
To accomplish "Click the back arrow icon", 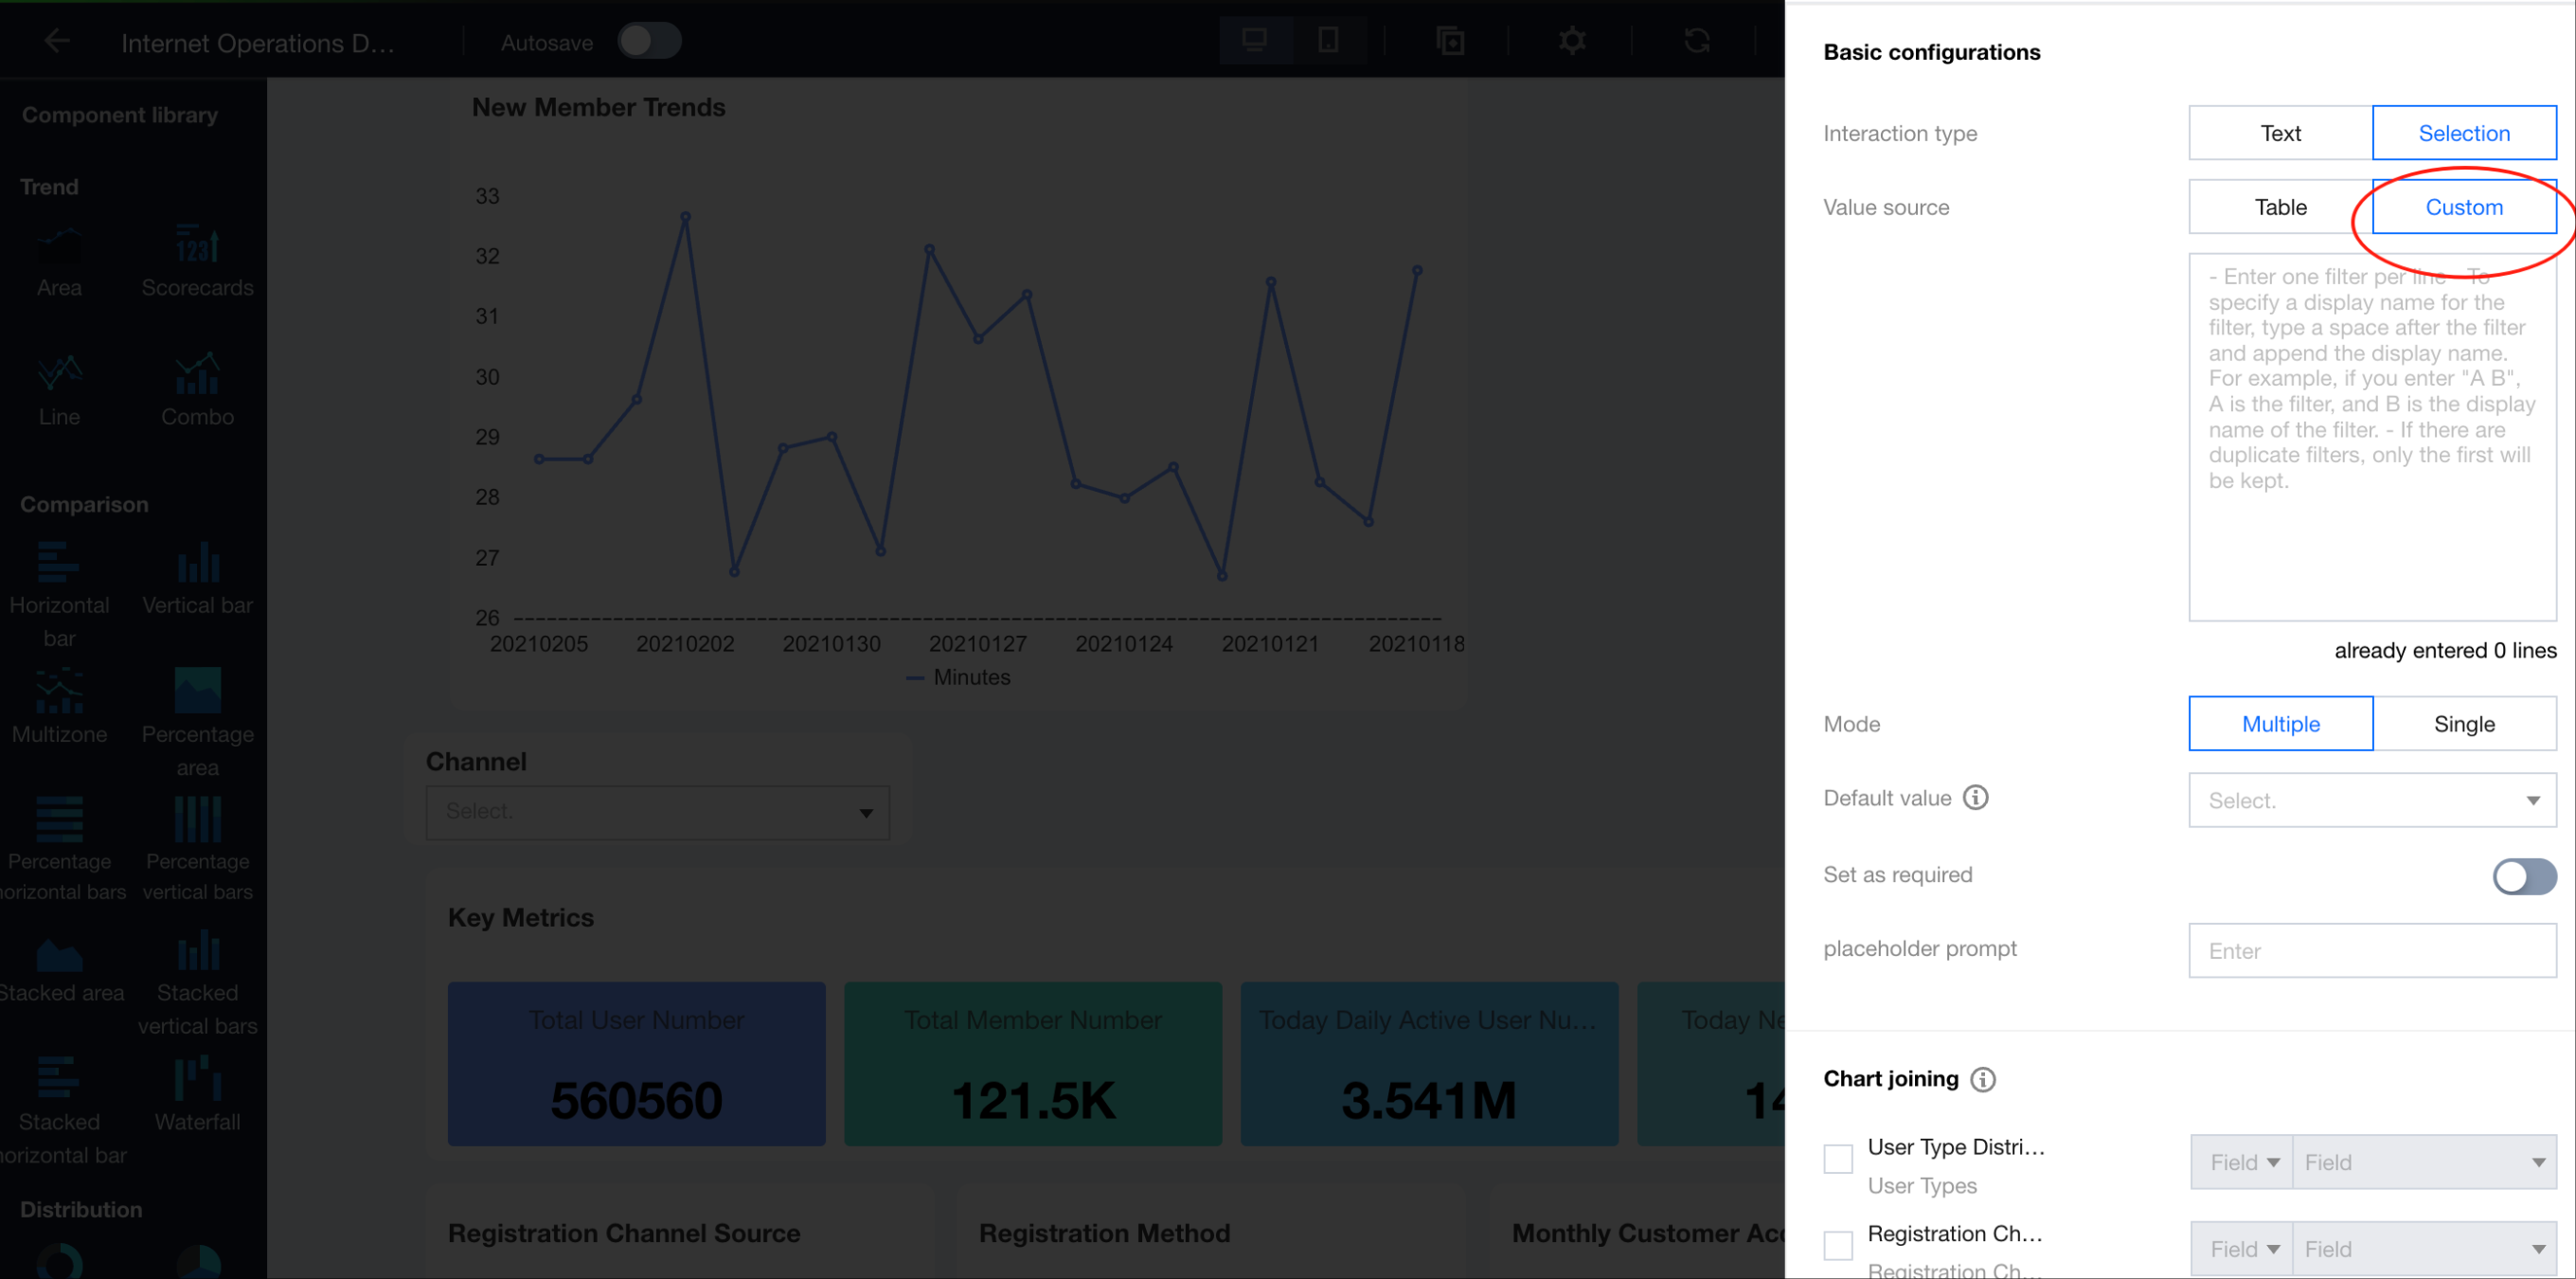I will 57,41.
